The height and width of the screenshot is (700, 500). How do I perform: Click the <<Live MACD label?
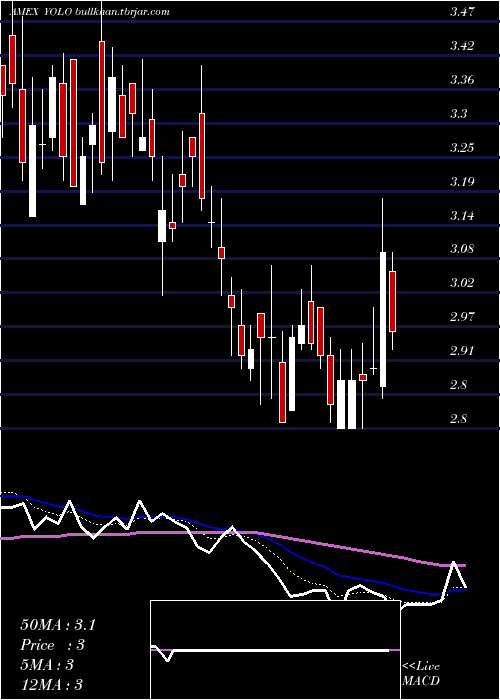click(421, 673)
